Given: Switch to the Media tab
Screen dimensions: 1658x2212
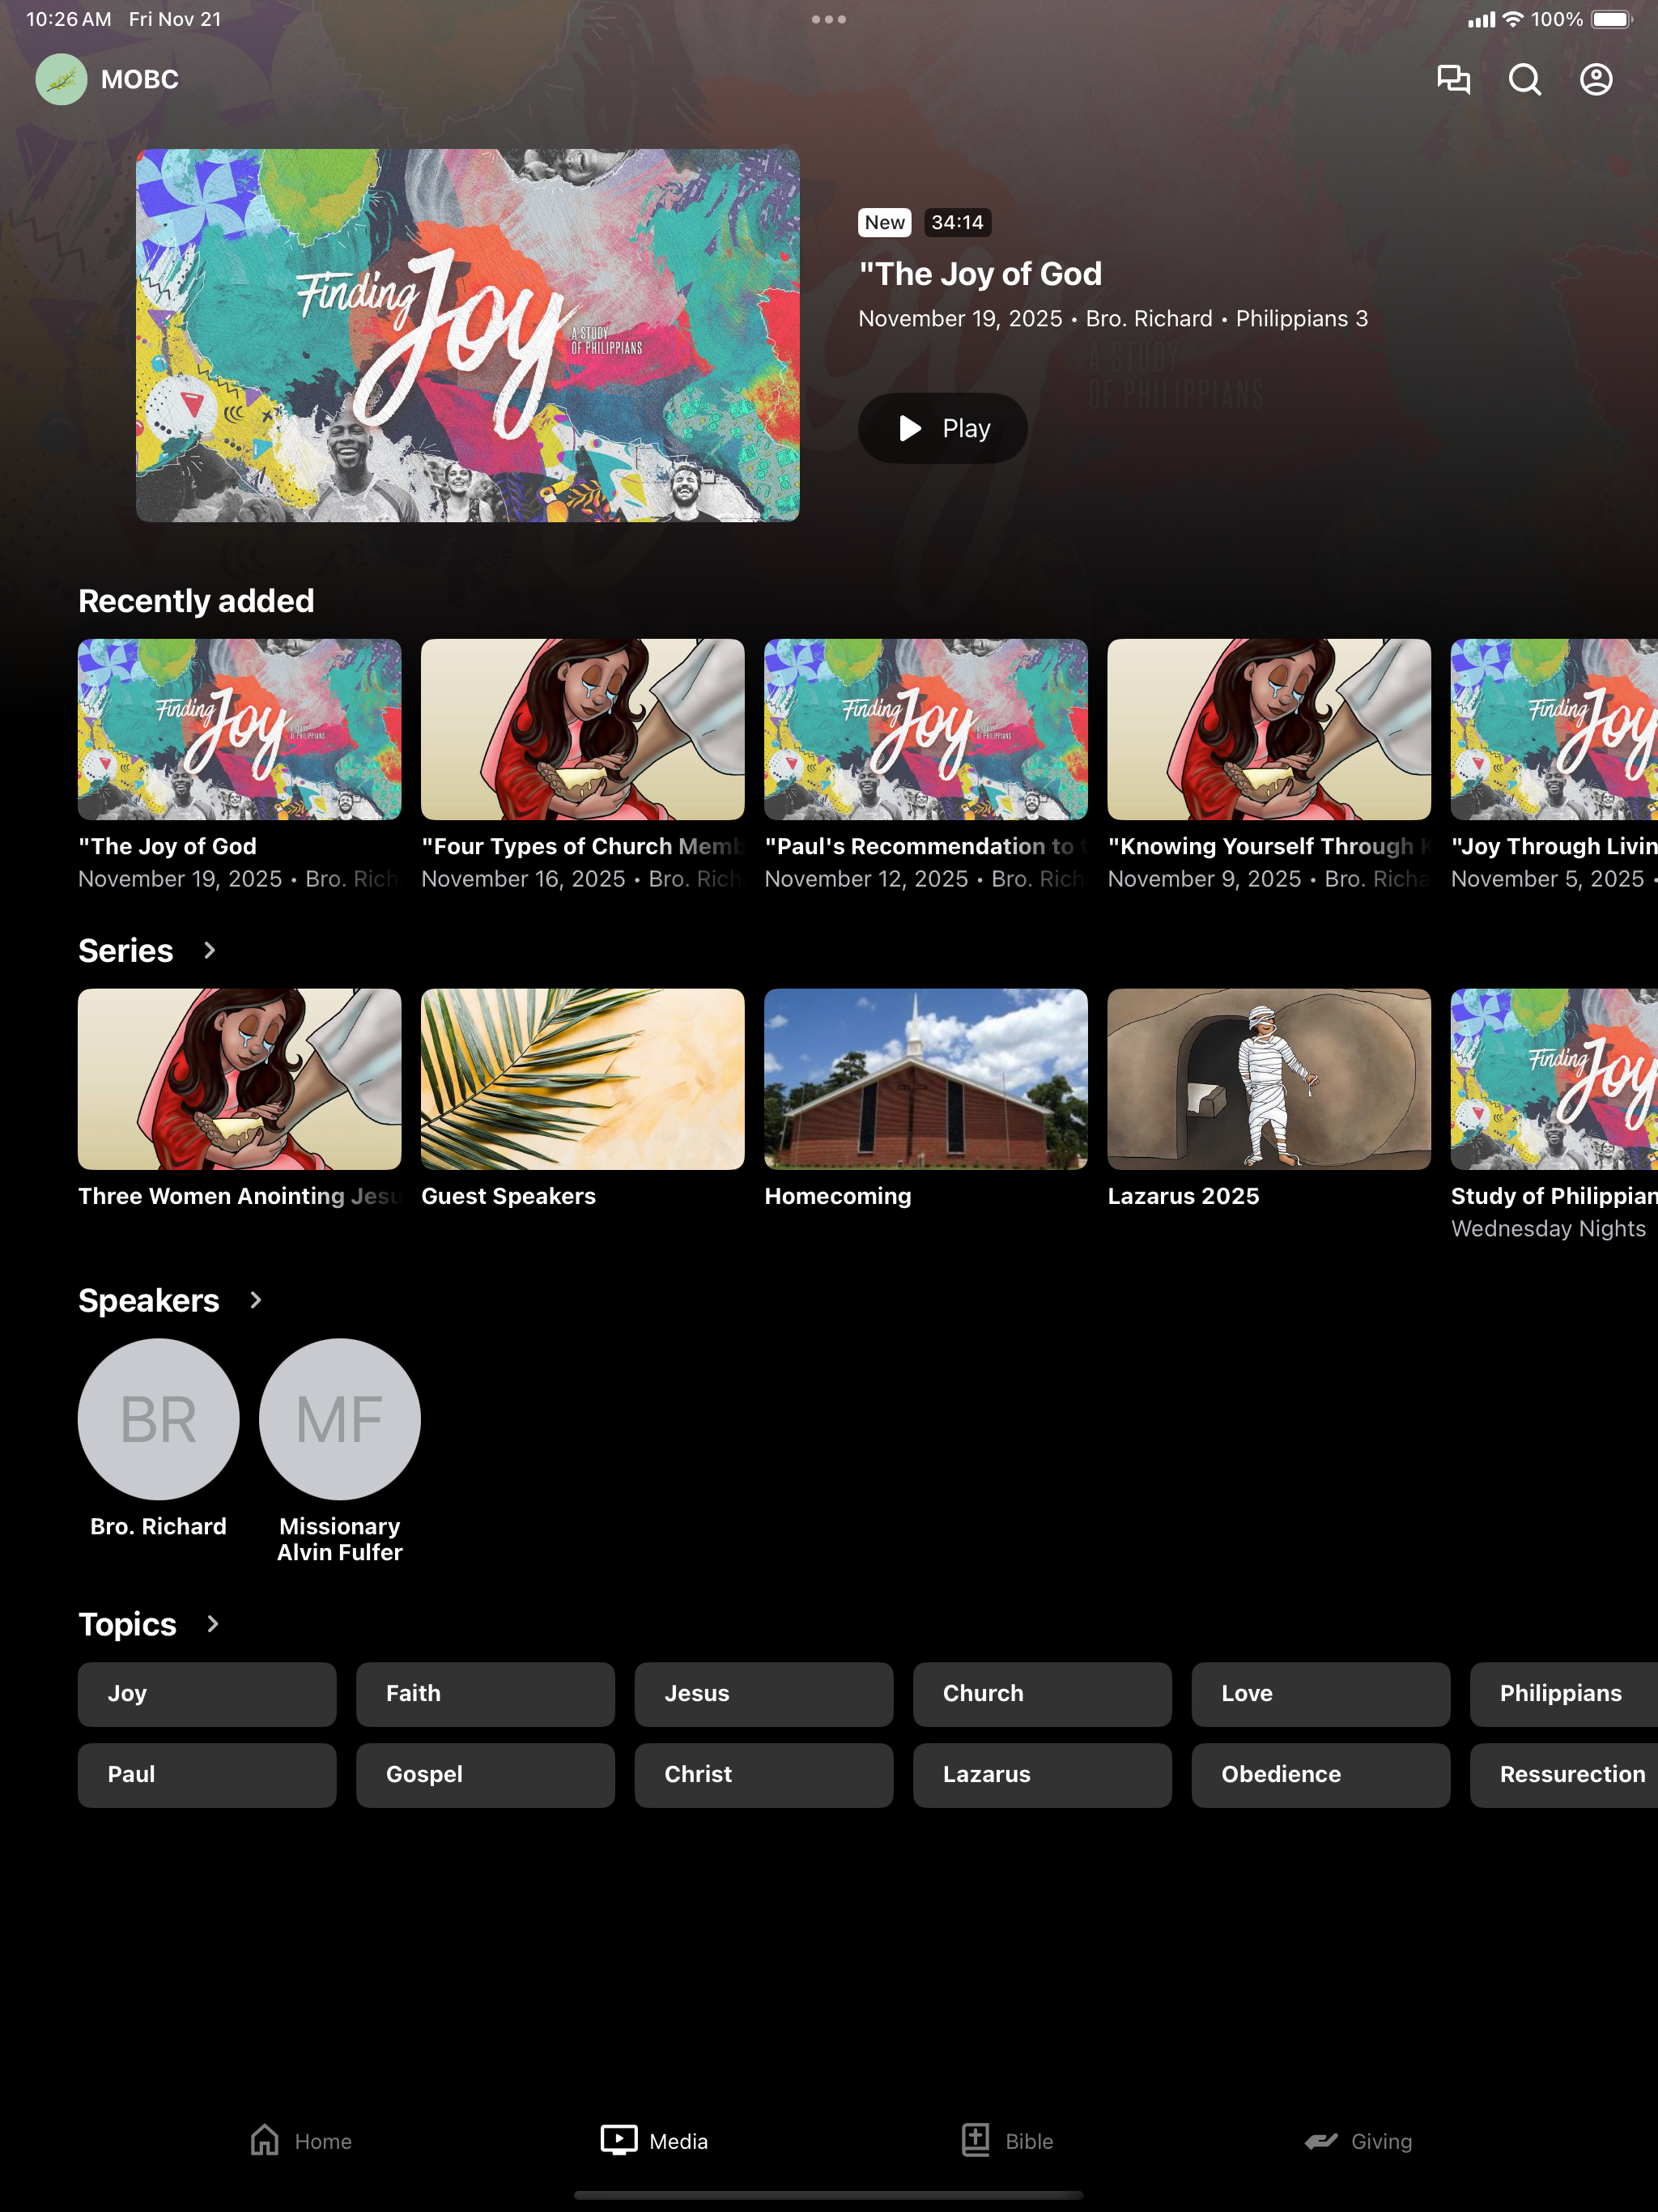Looking at the screenshot, I should pos(654,2141).
